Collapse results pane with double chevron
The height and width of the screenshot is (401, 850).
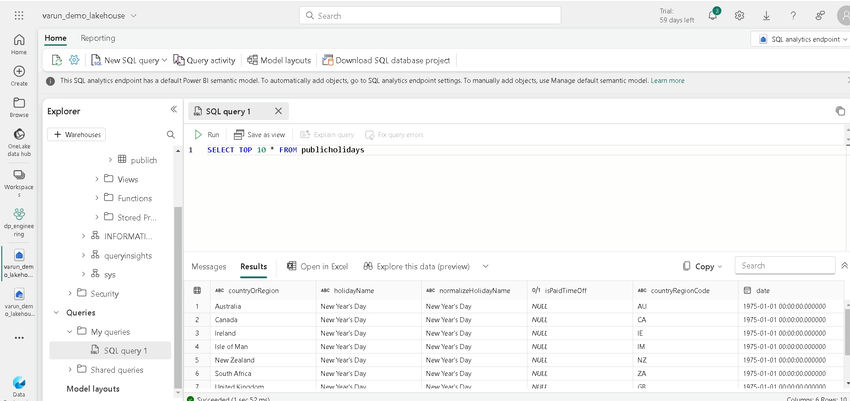pyautogui.click(x=845, y=266)
